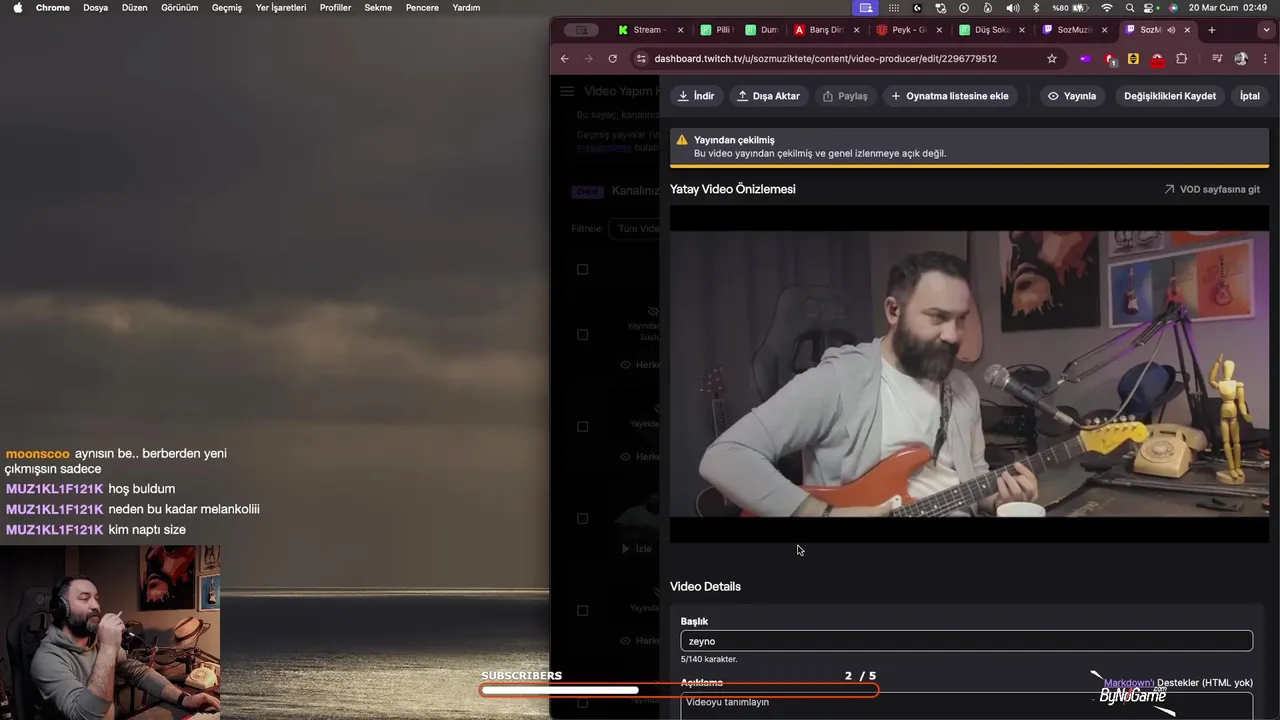Click the red extension icon in toolbar

pyautogui.click(x=1157, y=60)
